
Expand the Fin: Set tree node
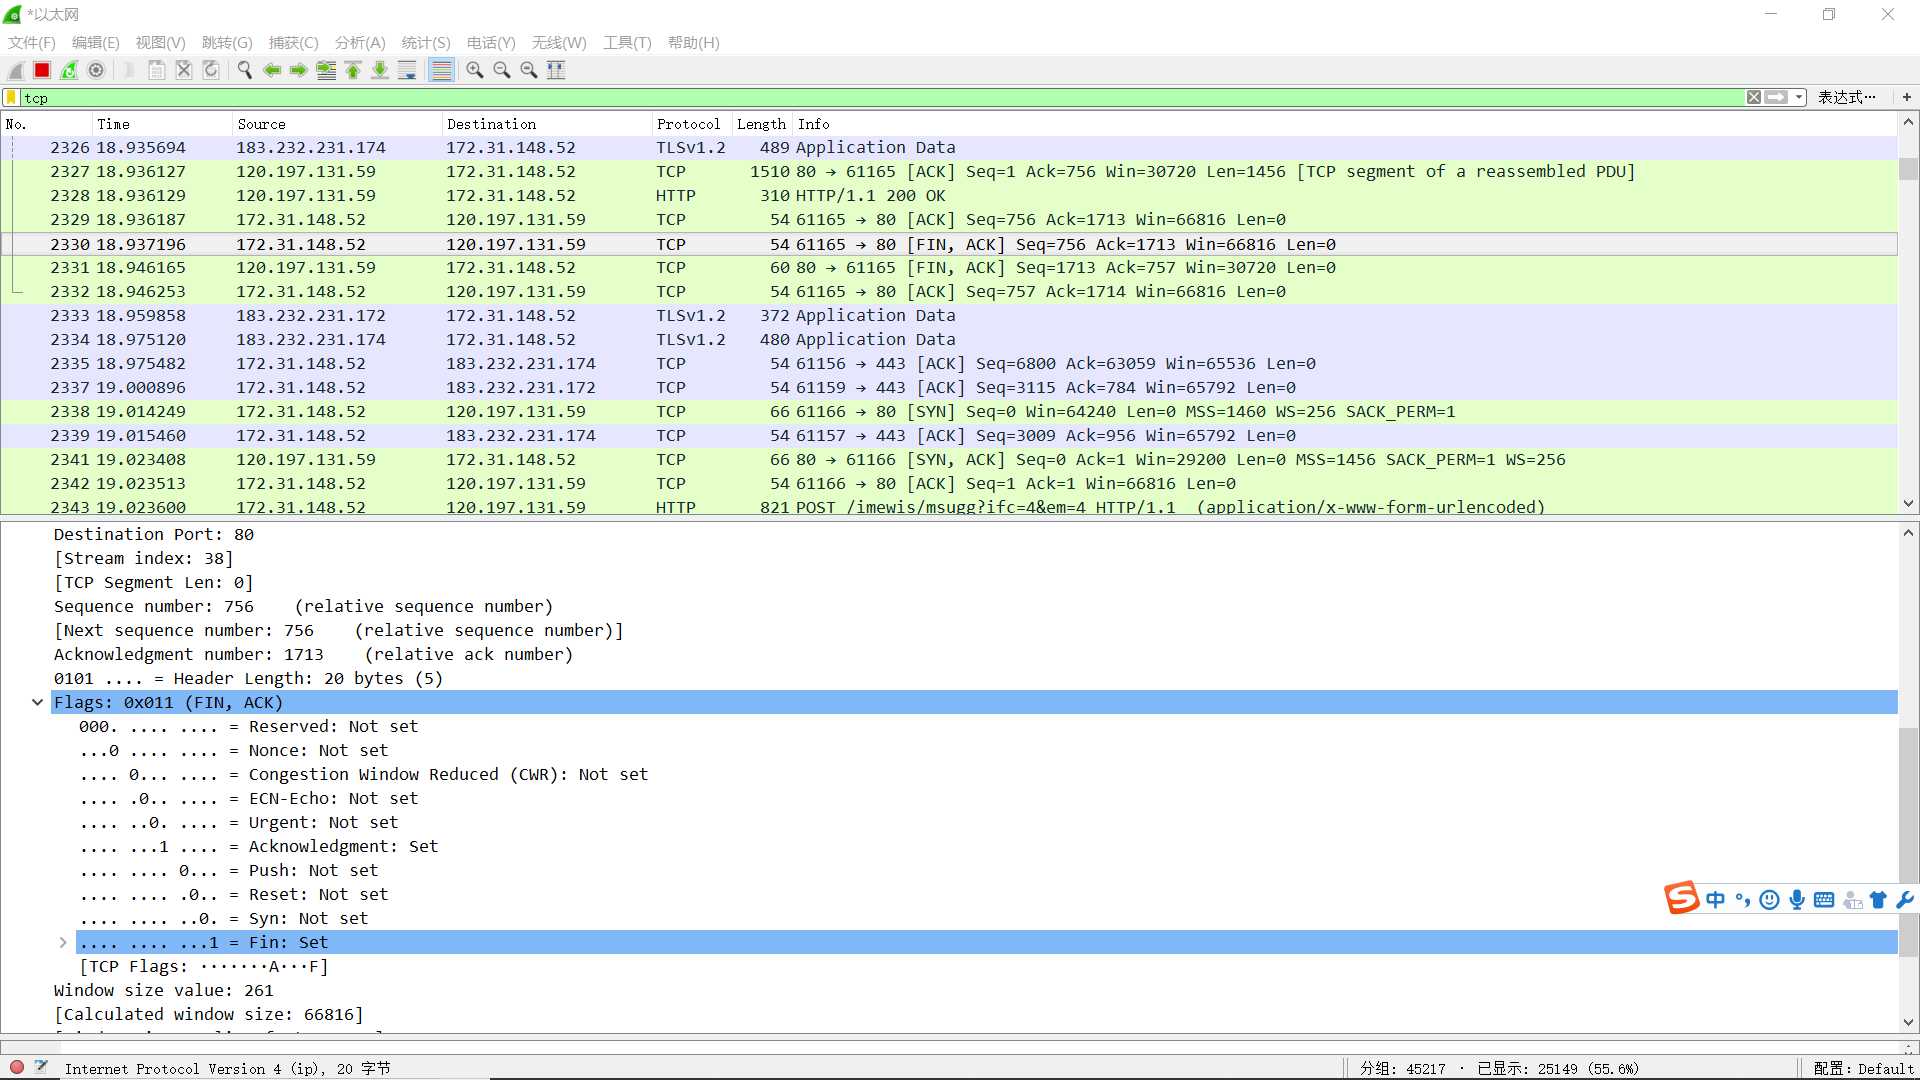point(63,942)
